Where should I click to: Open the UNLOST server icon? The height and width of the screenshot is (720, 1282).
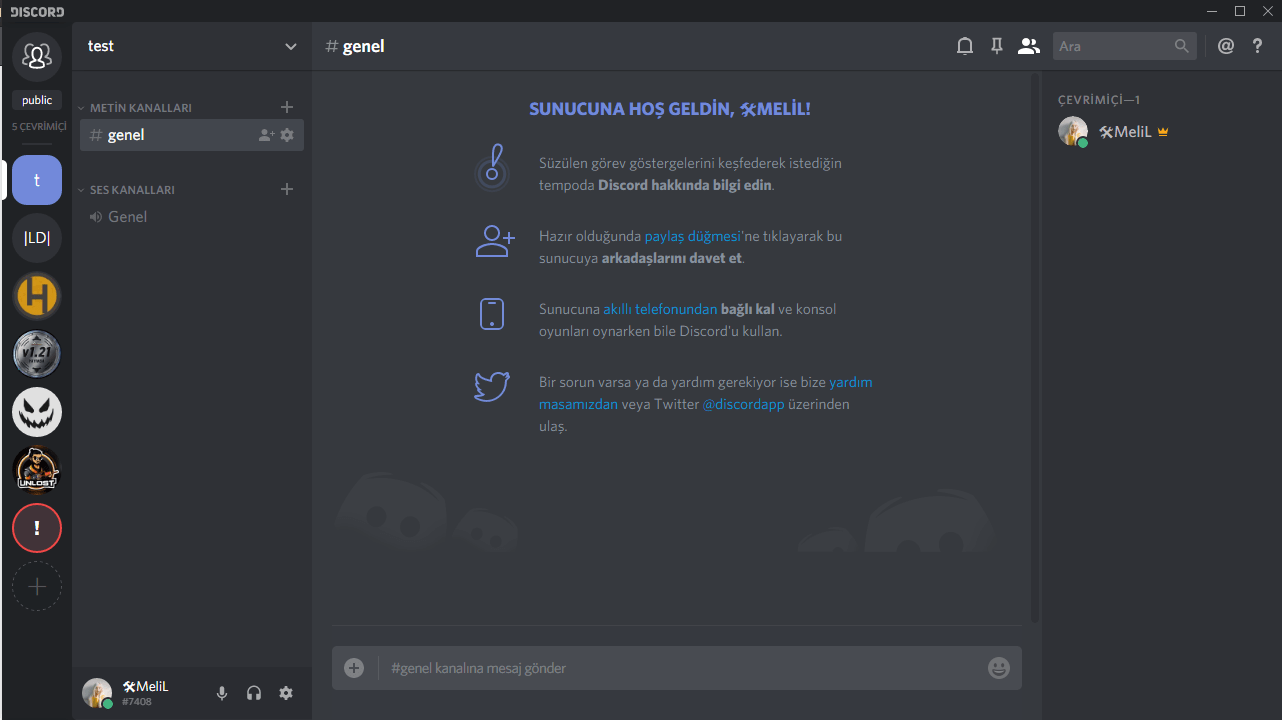[37, 470]
